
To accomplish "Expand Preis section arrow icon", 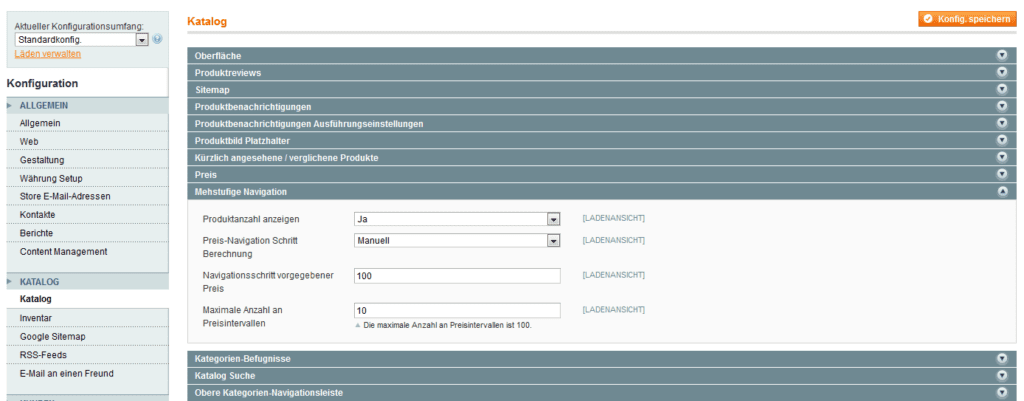I will click(1001, 174).
